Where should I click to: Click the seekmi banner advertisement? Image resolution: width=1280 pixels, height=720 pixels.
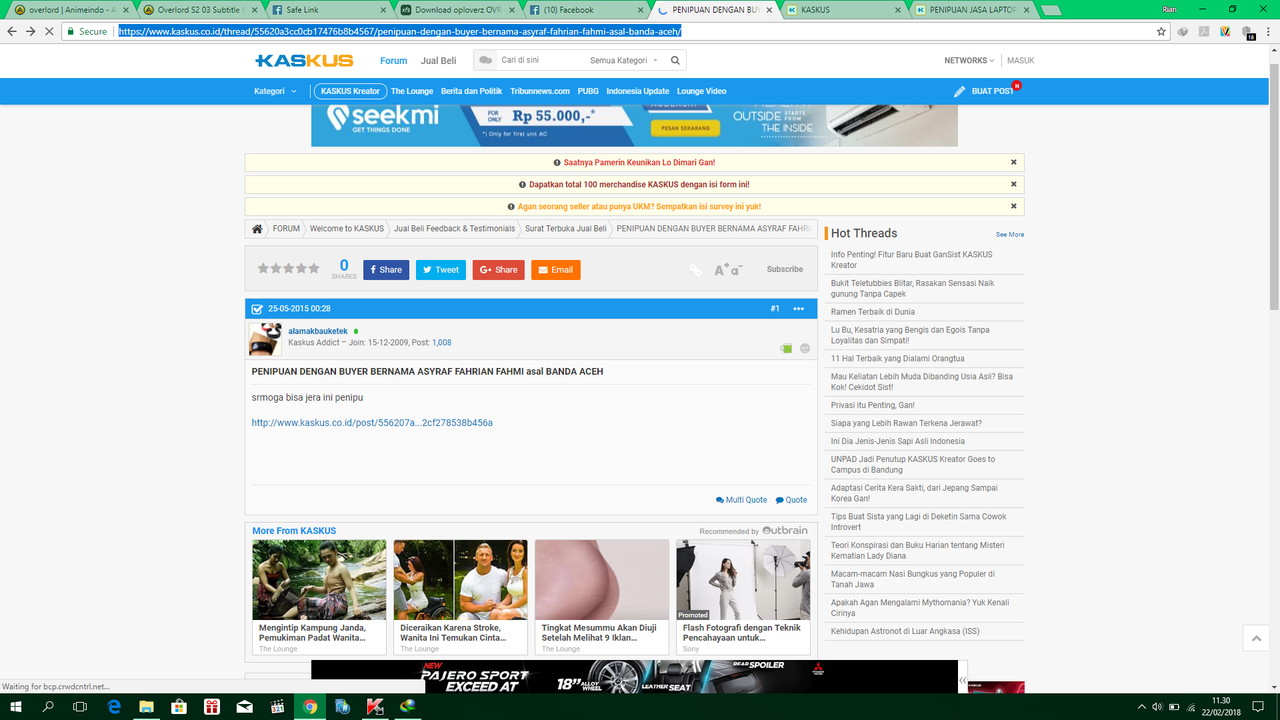pos(634,125)
